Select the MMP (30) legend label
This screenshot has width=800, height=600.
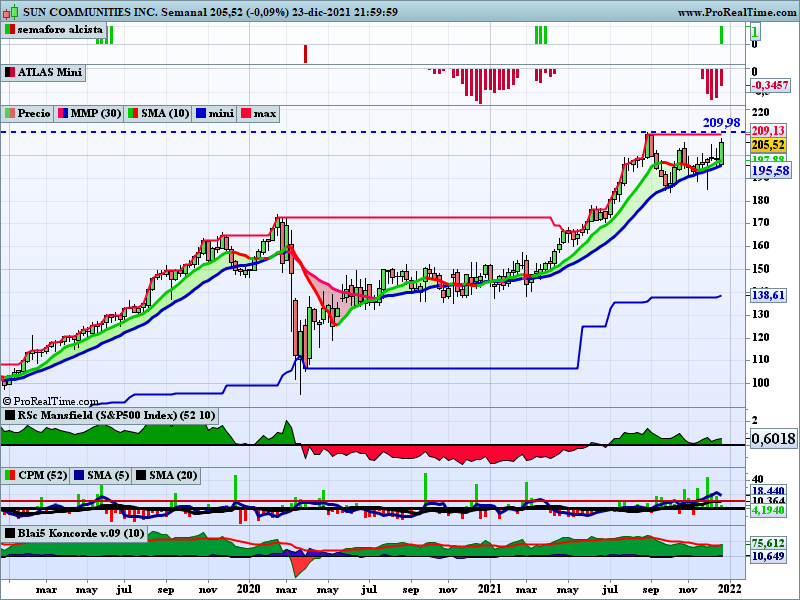(x=95, y=113)
